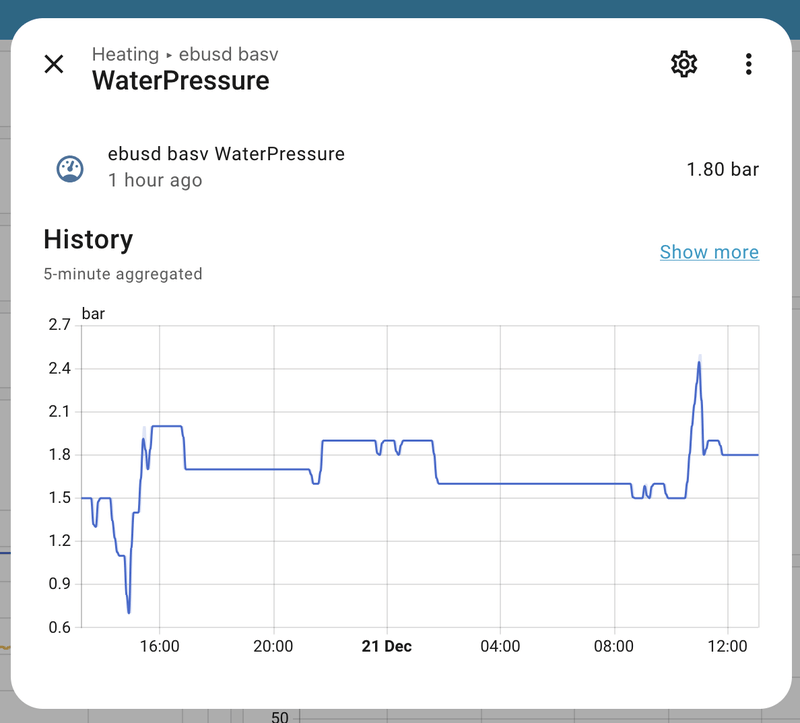Close the WaterPressure dialog
The height and width of the screenshot is (723, 800).
point(54,65)
